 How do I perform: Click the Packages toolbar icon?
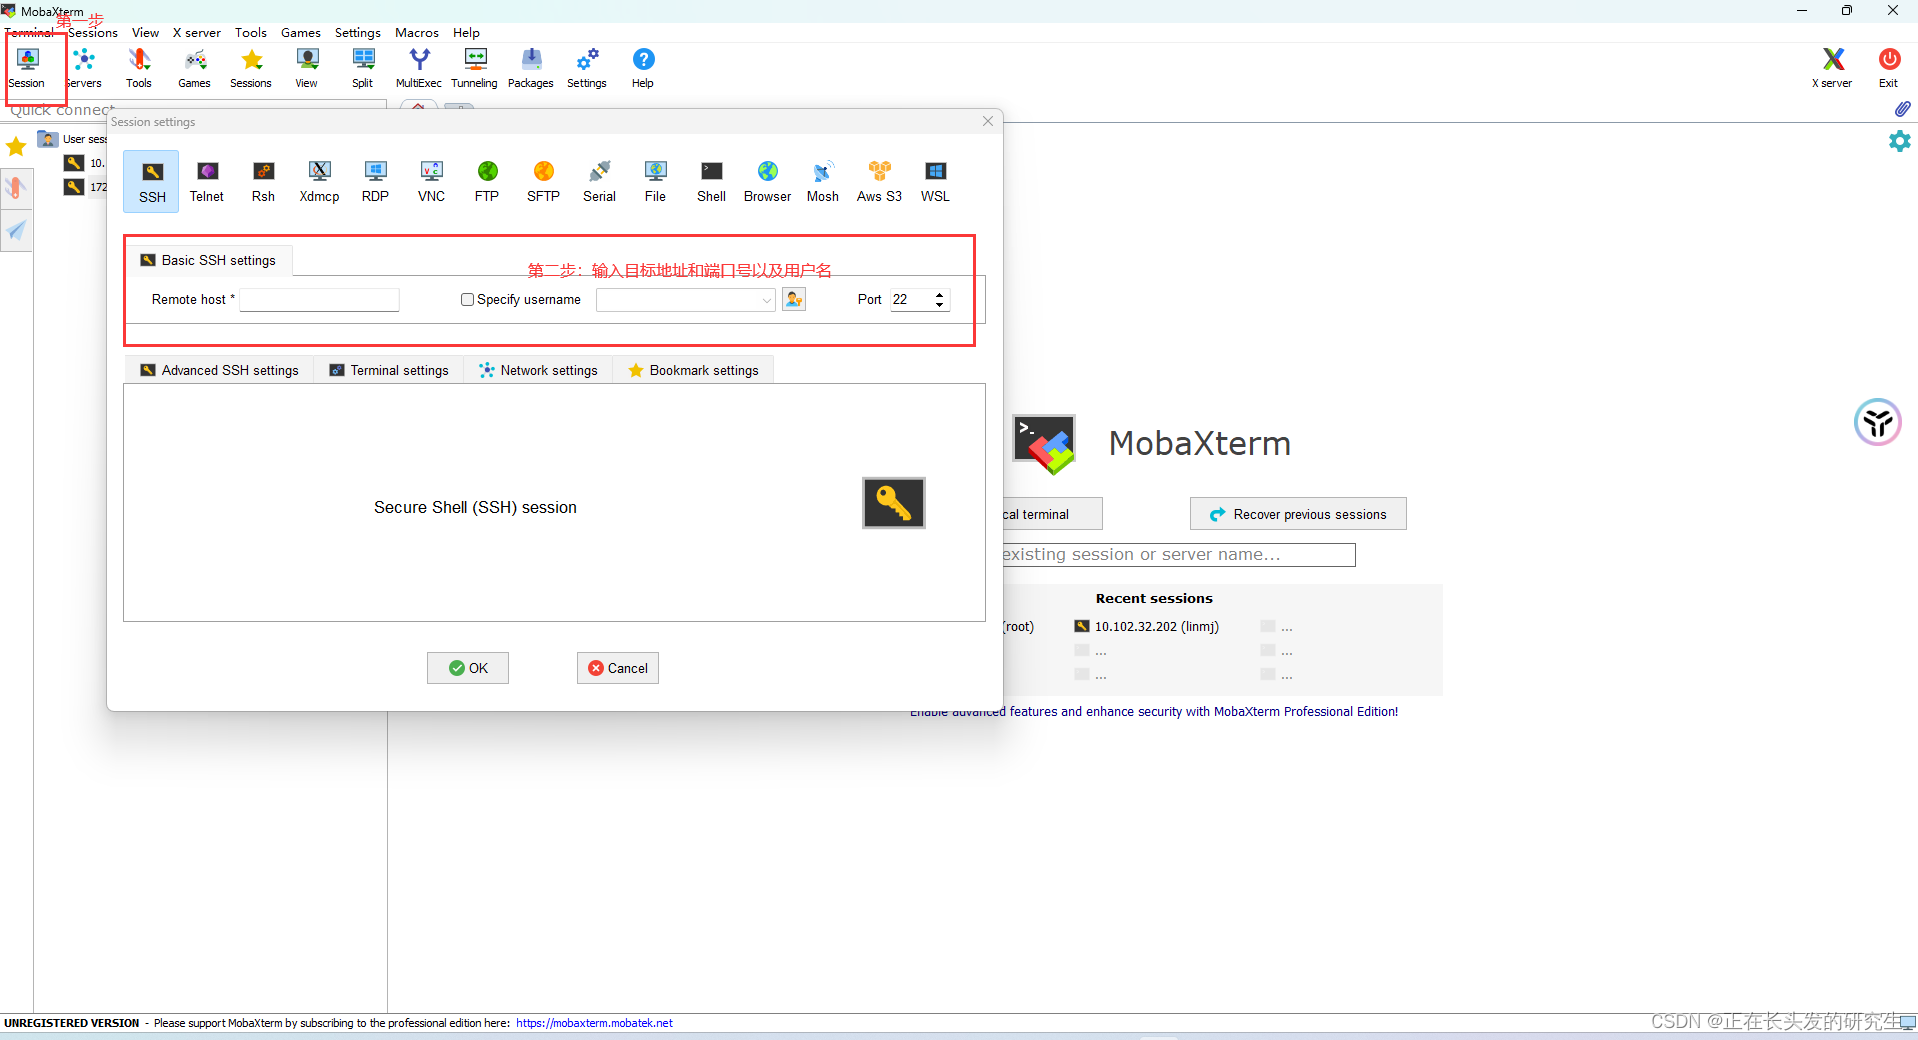531,68
